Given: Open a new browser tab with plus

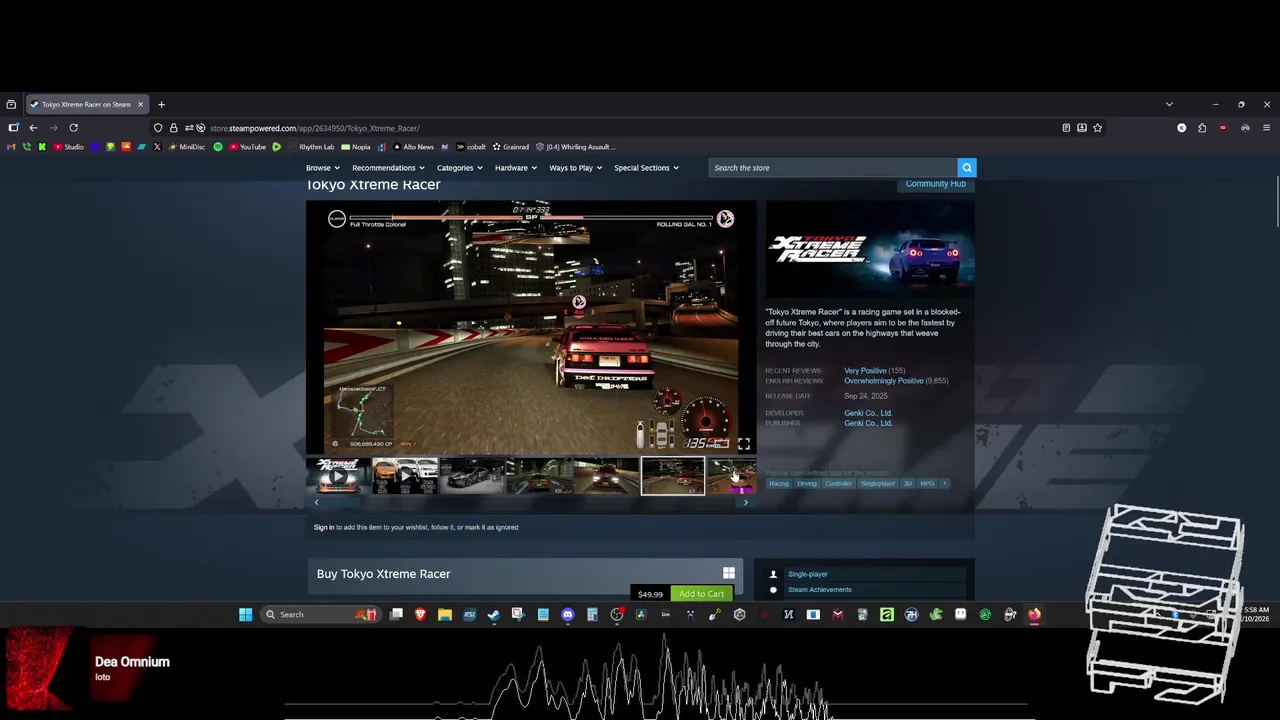Looking at the screenshot, I should 161,104.
